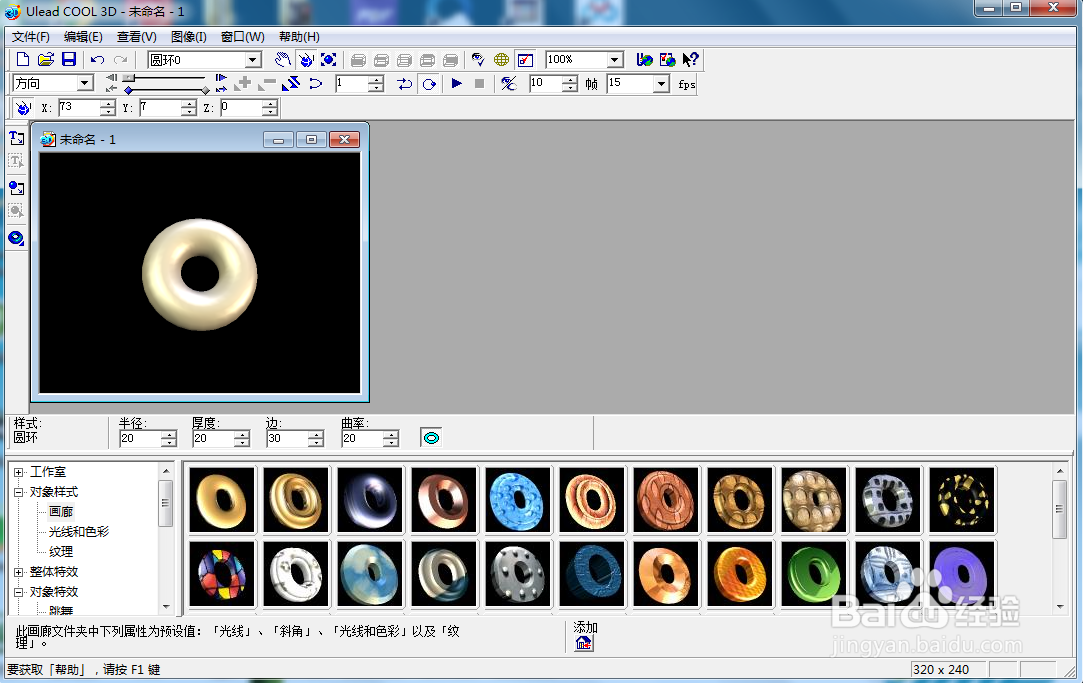Open the 100% zoom dropdown
1083x683 pixels.
[x=615, y=60]
